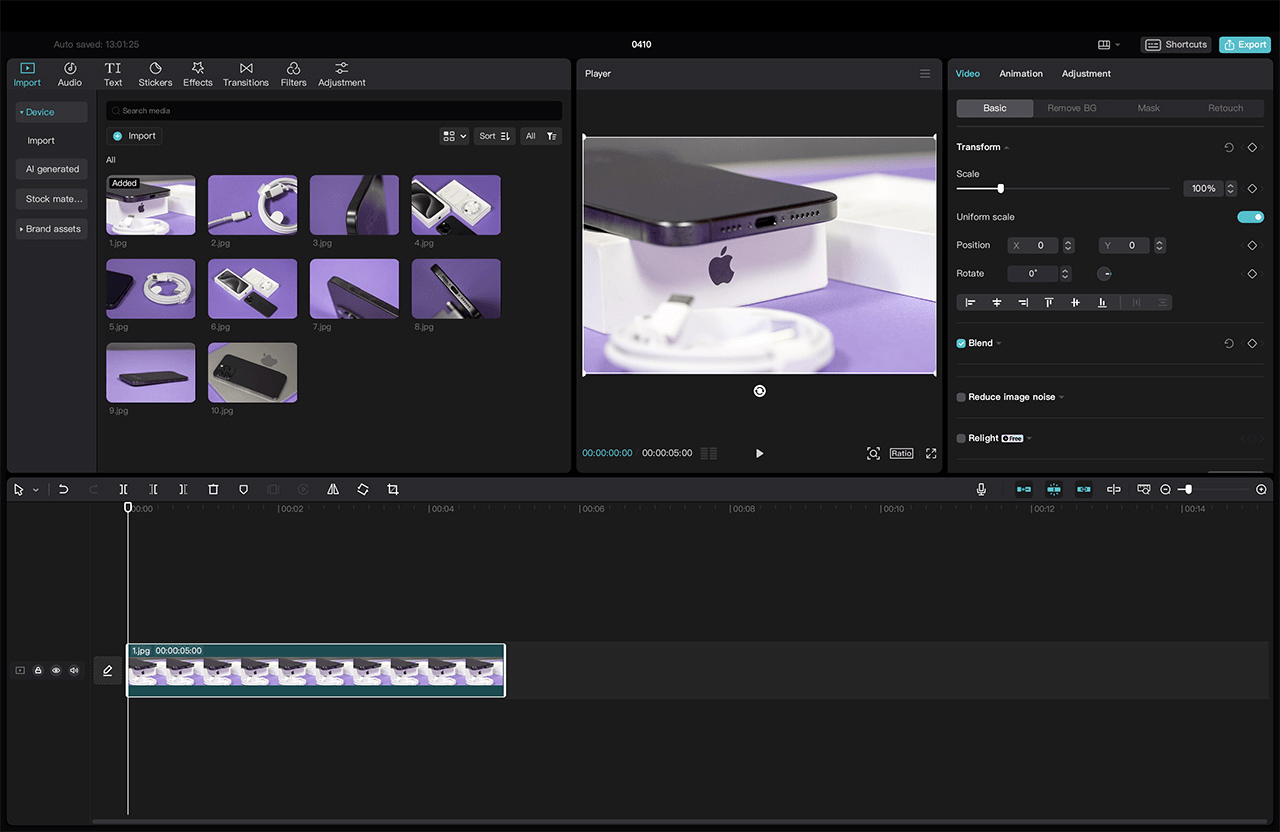Add keyframe for Position
The height and width of the screenshot is (832, 1280).
(1252, 245)
